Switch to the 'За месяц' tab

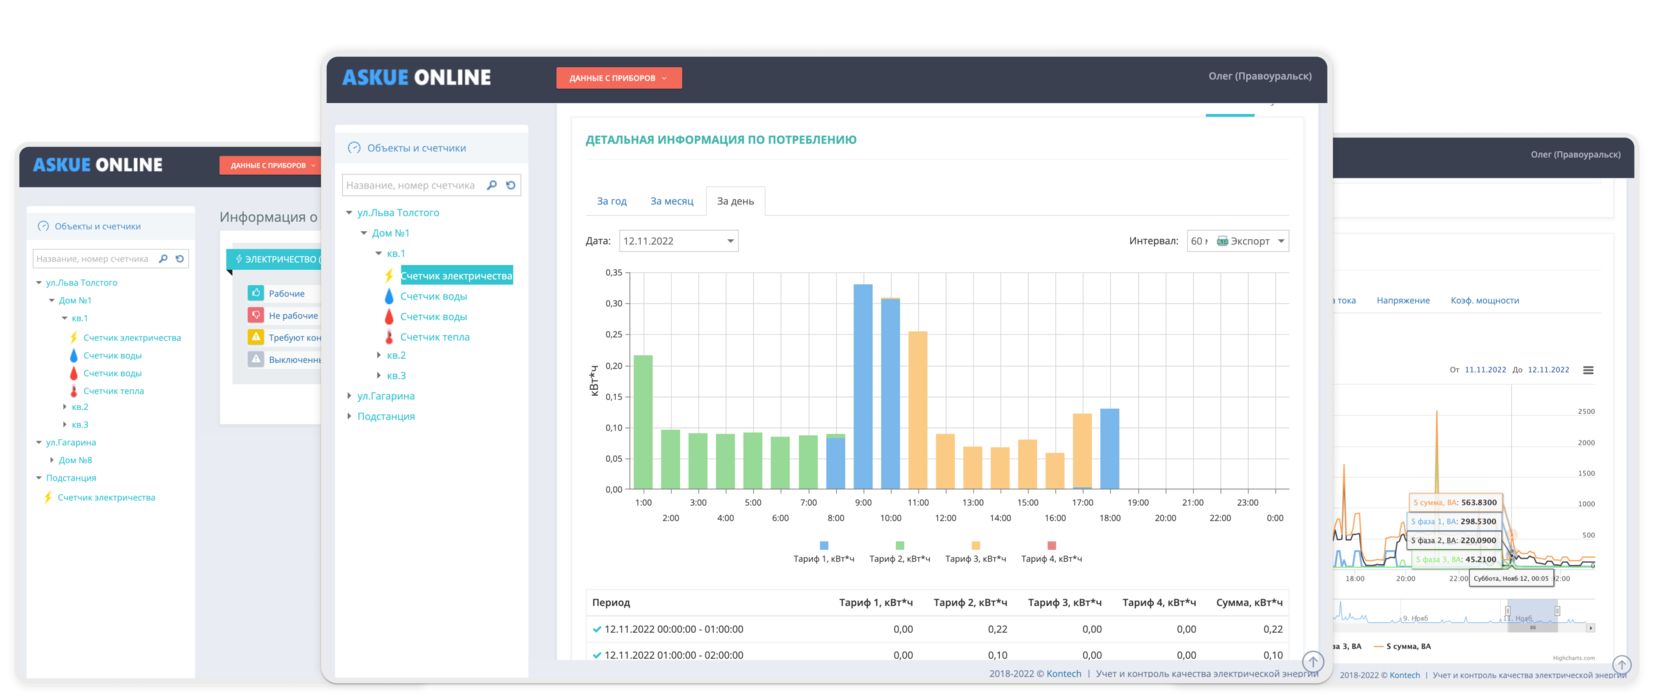pyautogui.click(x=671, y=201)
